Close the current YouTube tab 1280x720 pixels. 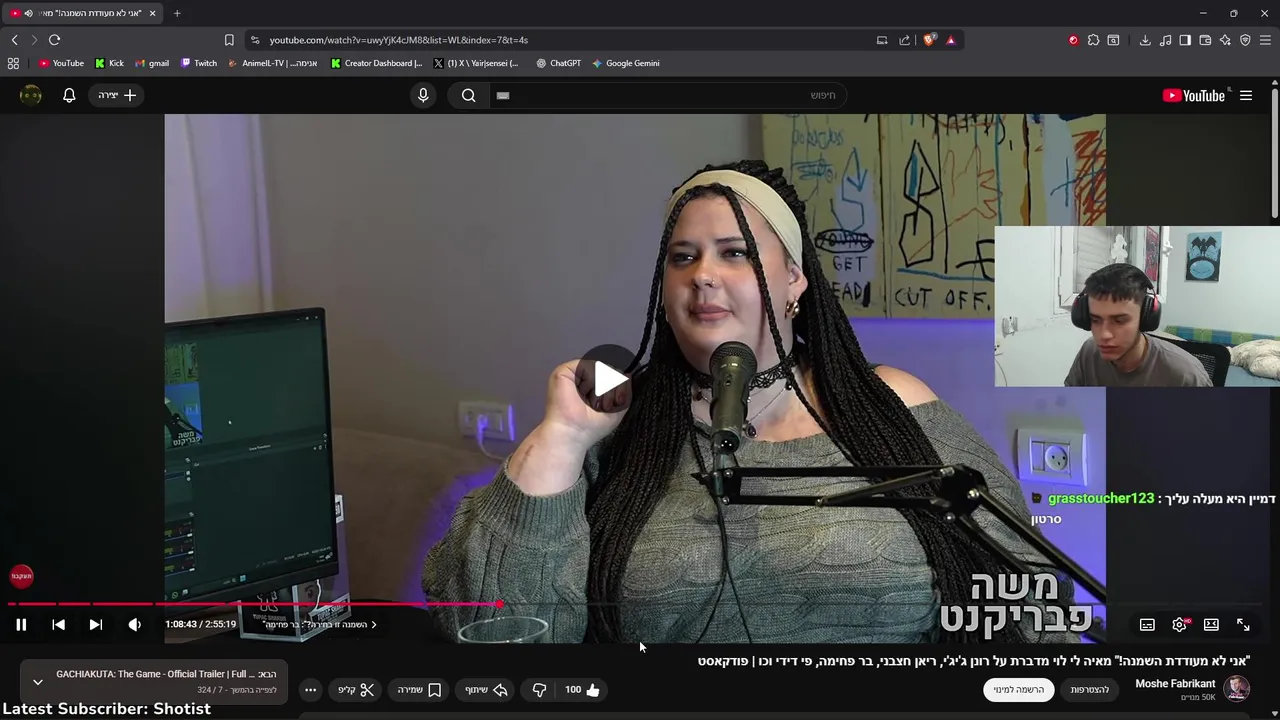click(153, 13)
